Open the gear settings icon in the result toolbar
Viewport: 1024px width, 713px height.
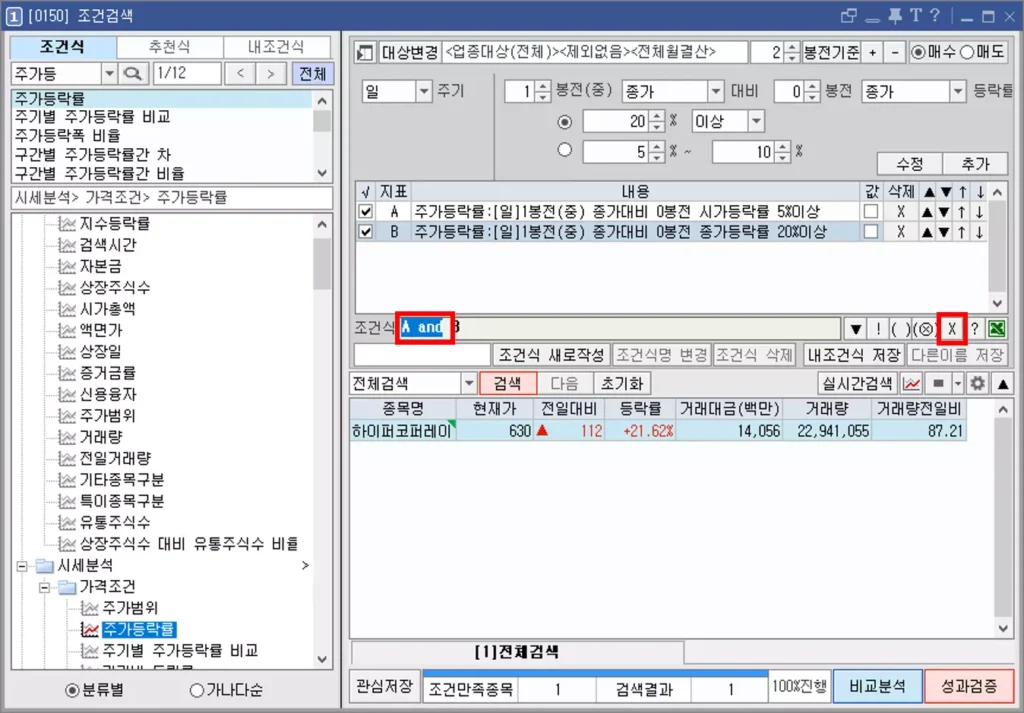tap(977, 383)
